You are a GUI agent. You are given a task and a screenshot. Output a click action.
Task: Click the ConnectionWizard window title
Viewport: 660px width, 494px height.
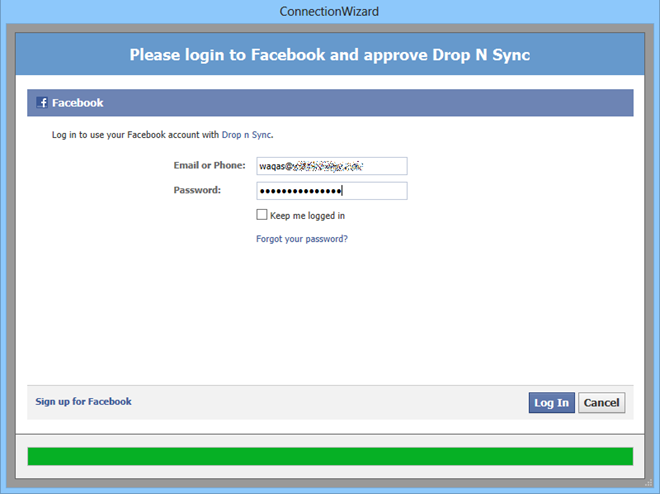click(x=329, y=11)
